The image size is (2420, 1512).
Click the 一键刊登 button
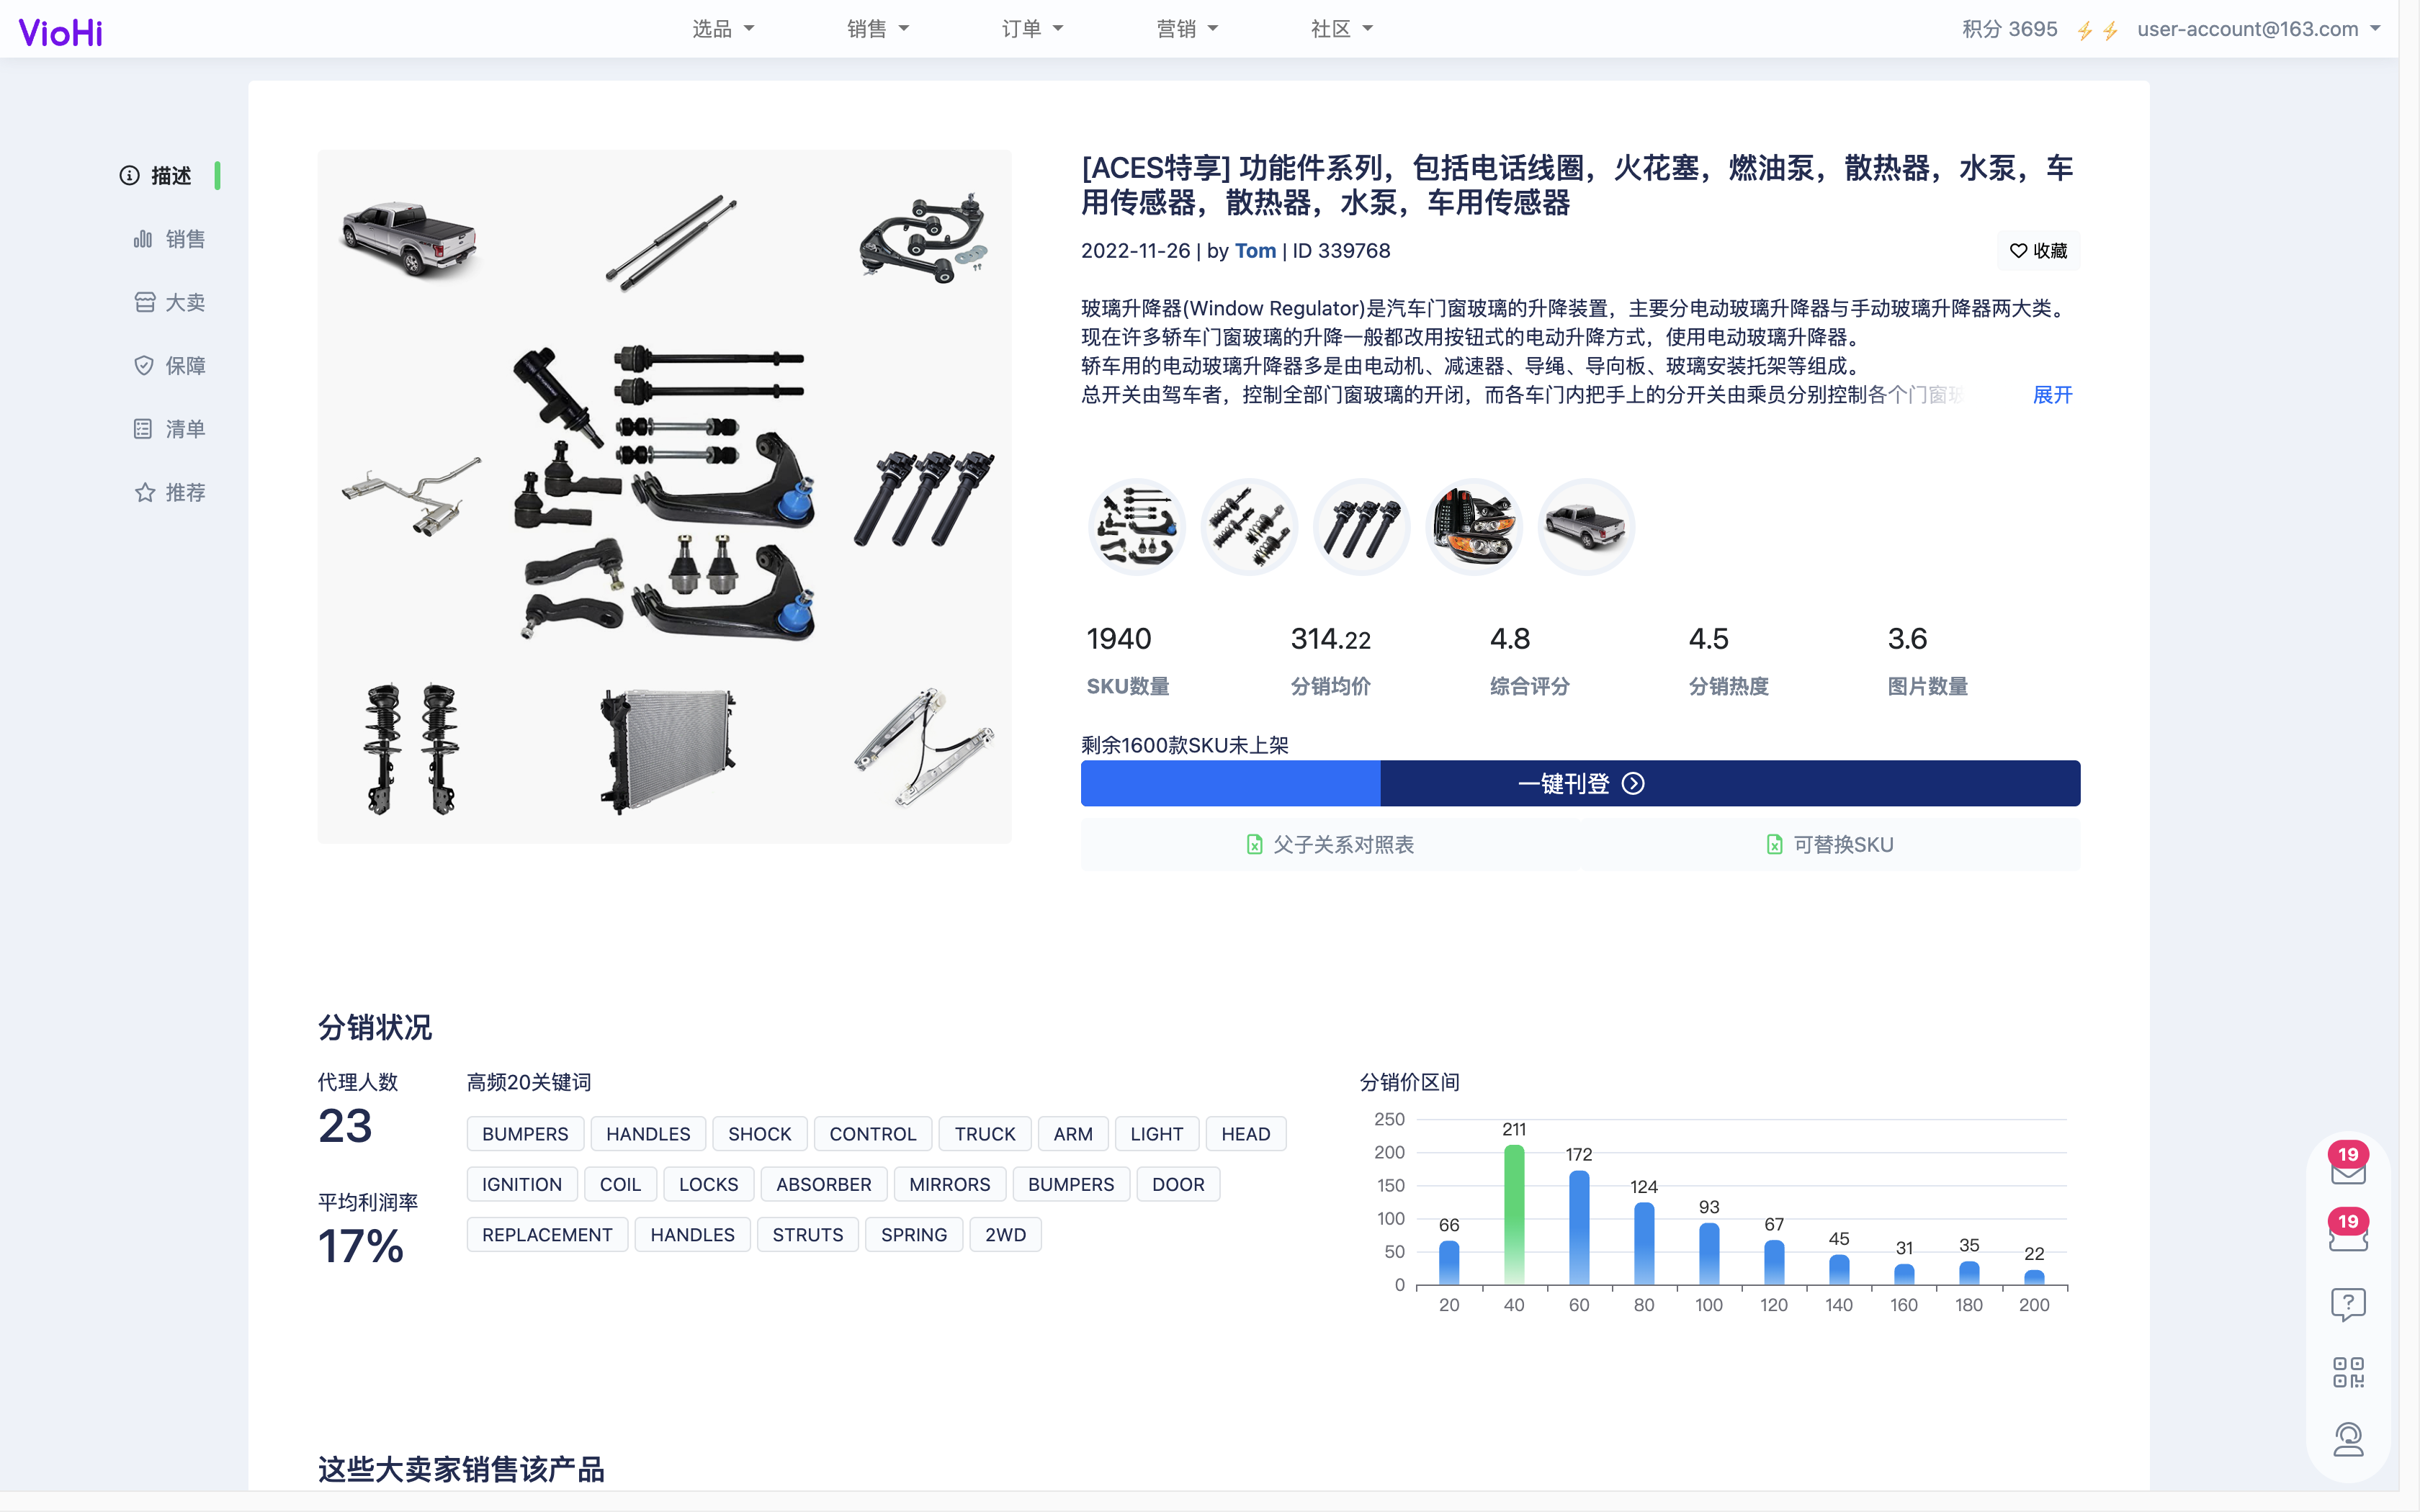click(x=1580, y=783)
